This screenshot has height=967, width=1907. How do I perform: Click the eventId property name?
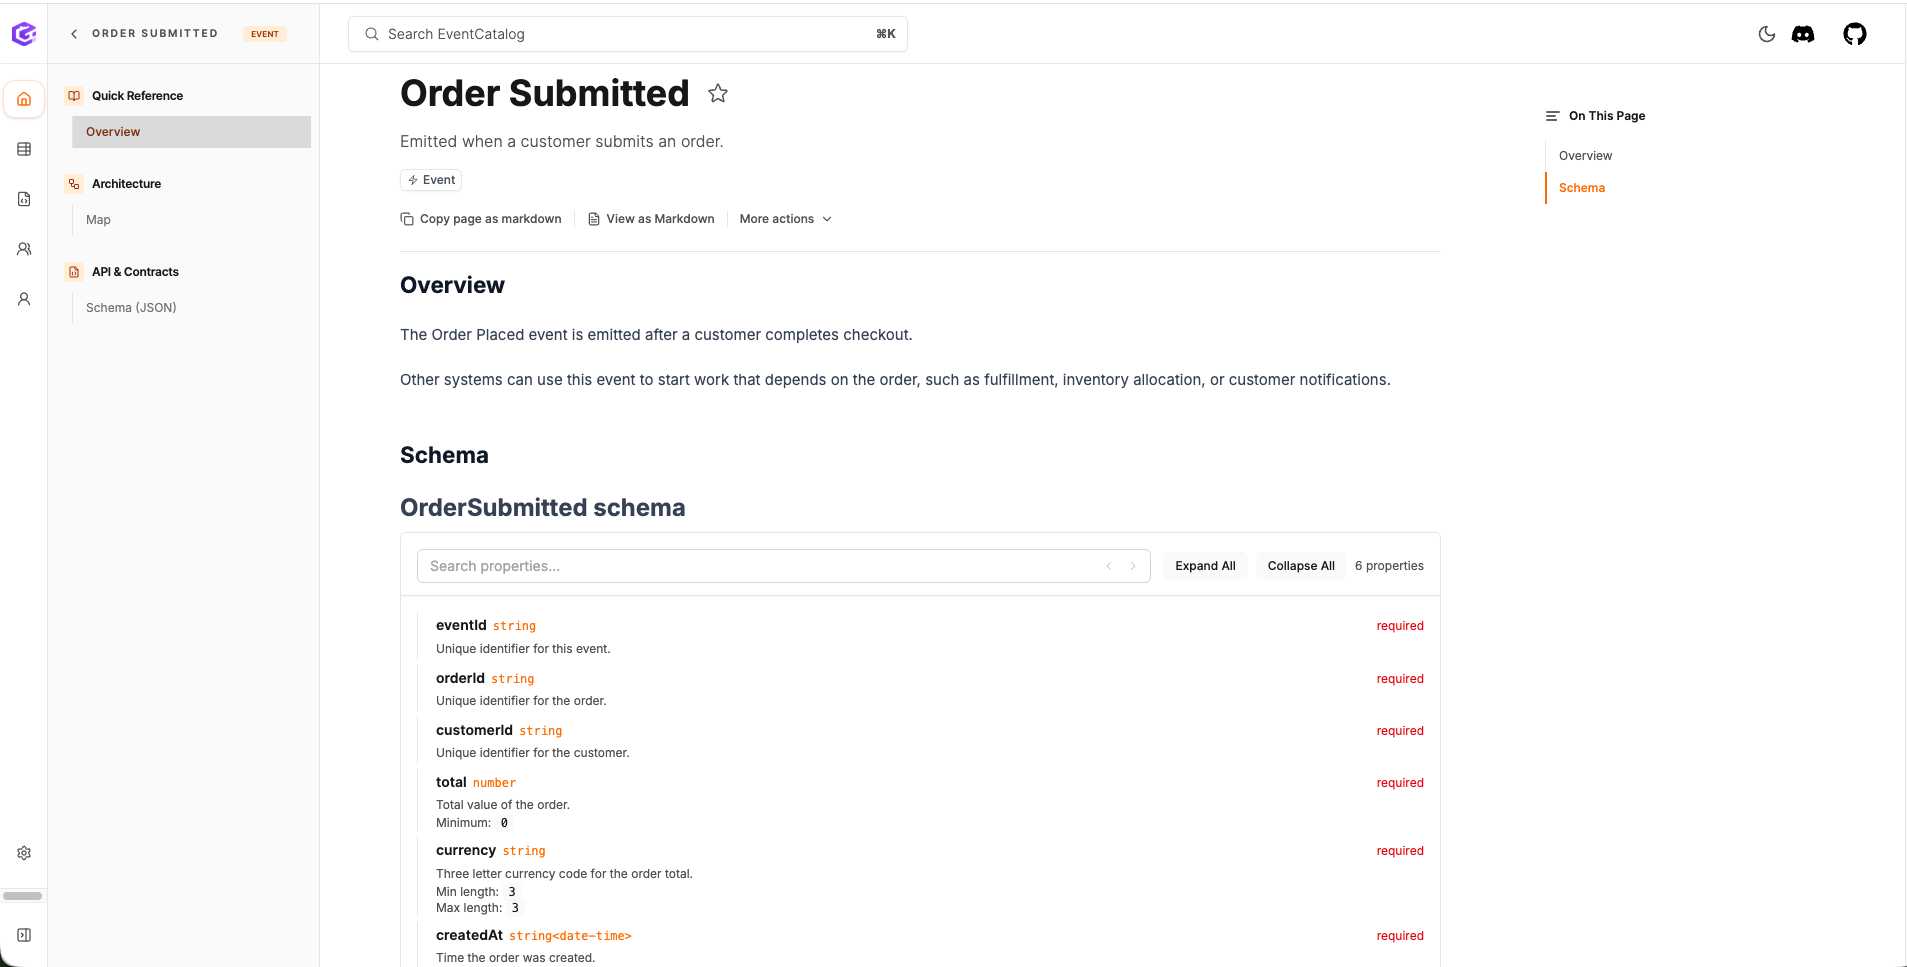tap(461, 625)
